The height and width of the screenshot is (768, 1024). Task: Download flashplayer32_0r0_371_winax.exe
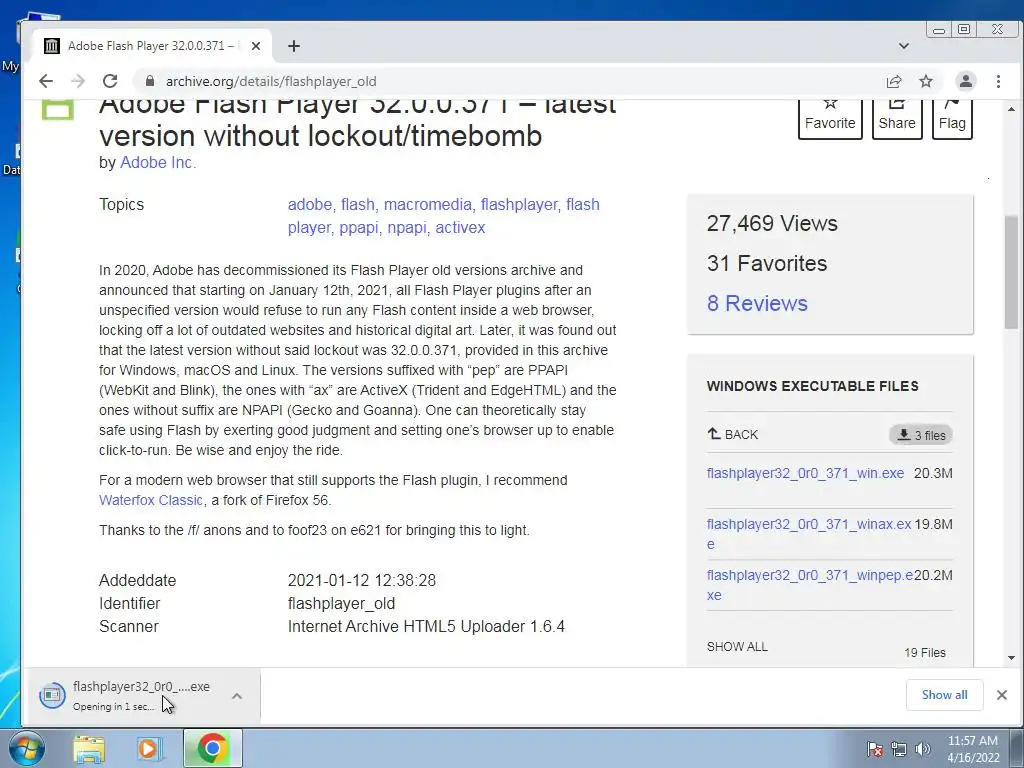click(x=808, y=534)
